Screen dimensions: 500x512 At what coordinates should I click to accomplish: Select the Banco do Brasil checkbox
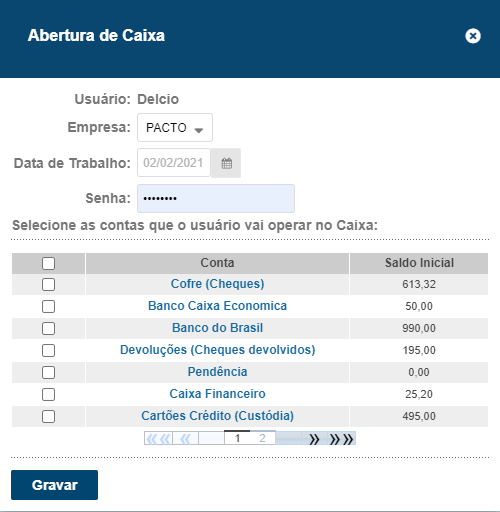pos(48,329)
